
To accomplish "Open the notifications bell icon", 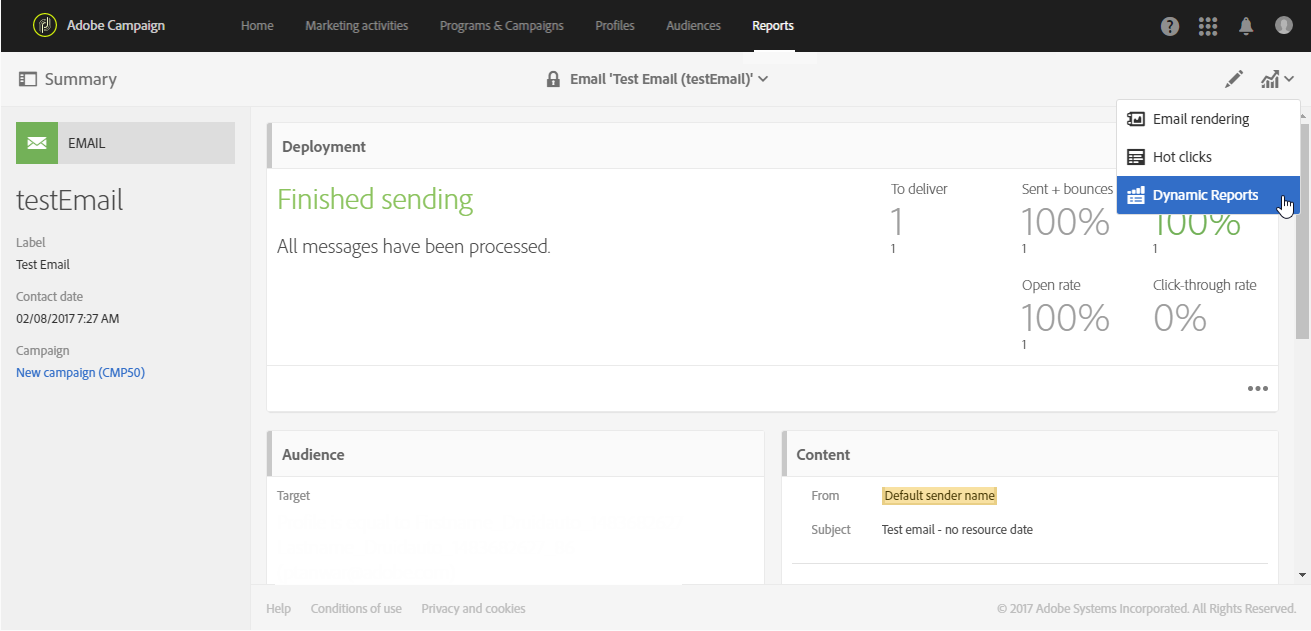I will click(1246, 27).
